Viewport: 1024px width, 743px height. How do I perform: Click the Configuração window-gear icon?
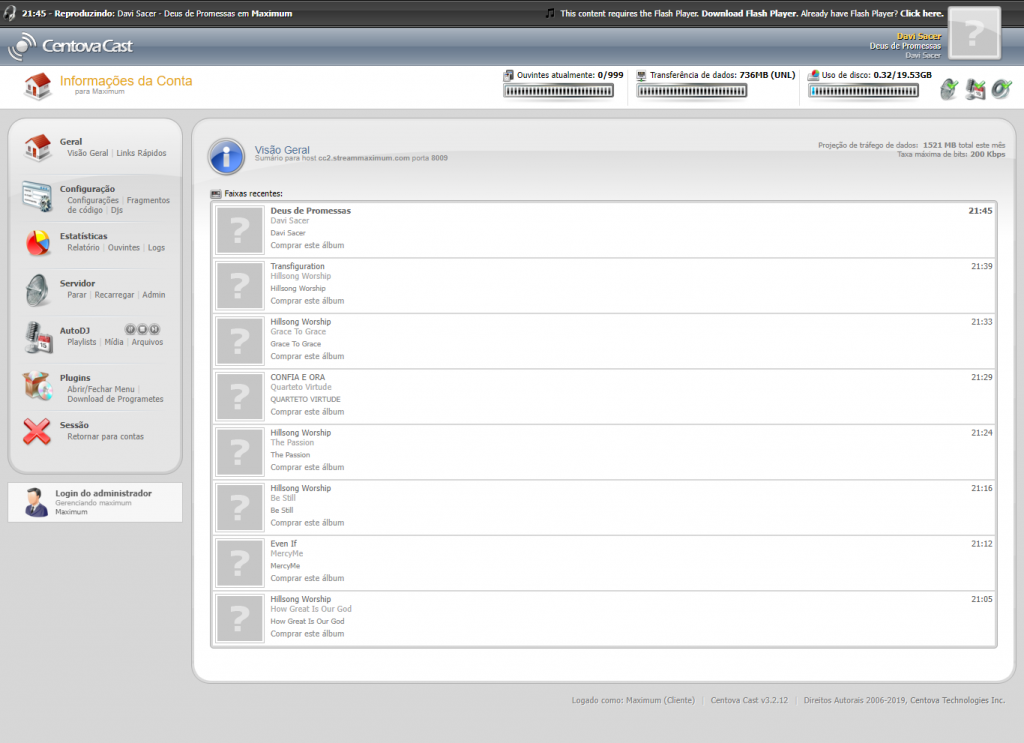coord(37,197)
